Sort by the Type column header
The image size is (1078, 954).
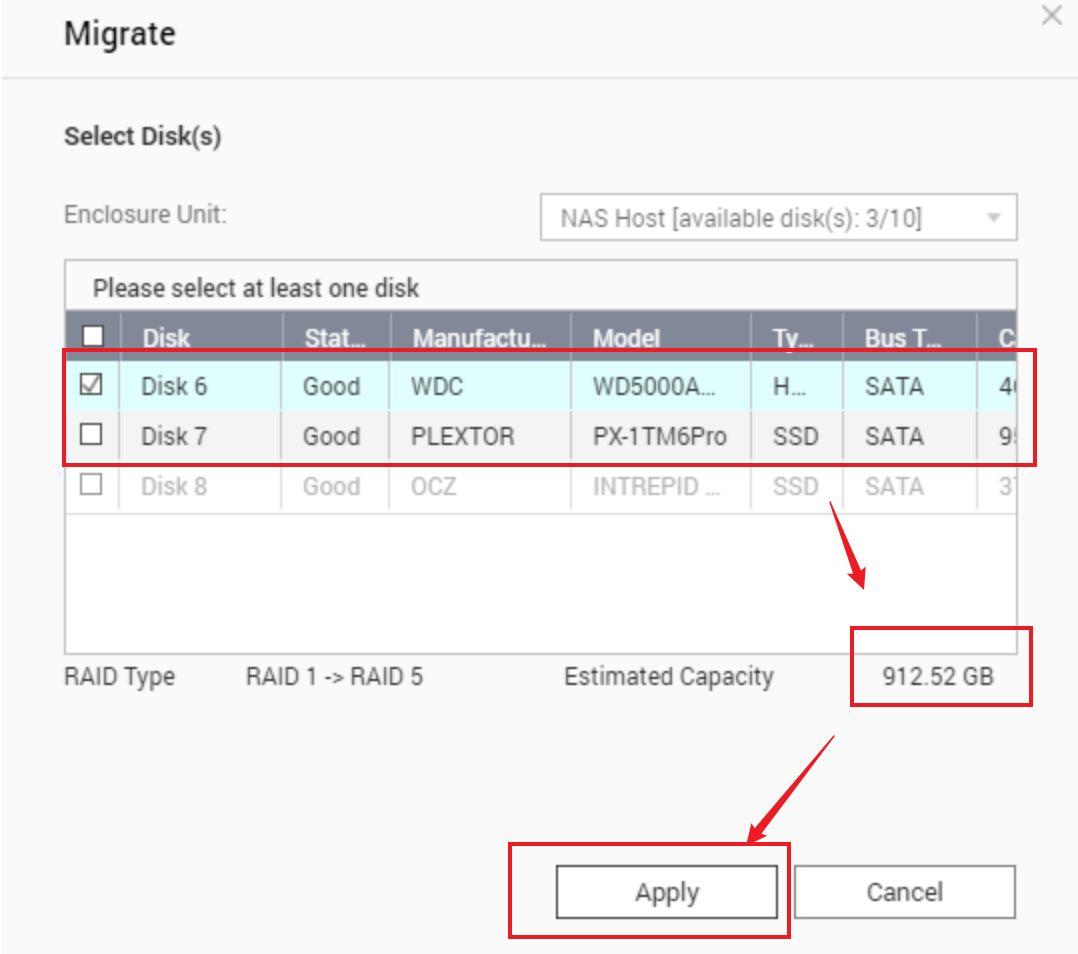click(x=796, y=337)
